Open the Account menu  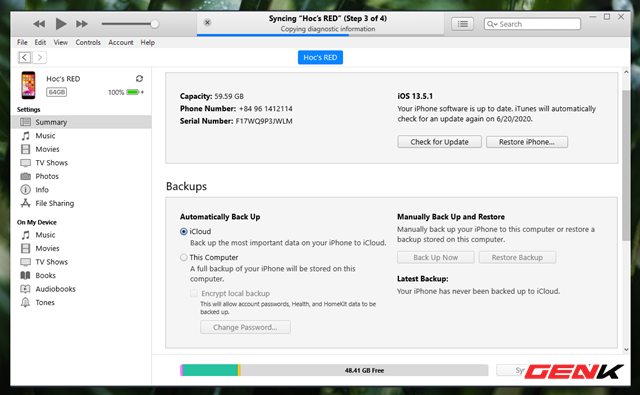click(120, 42)
